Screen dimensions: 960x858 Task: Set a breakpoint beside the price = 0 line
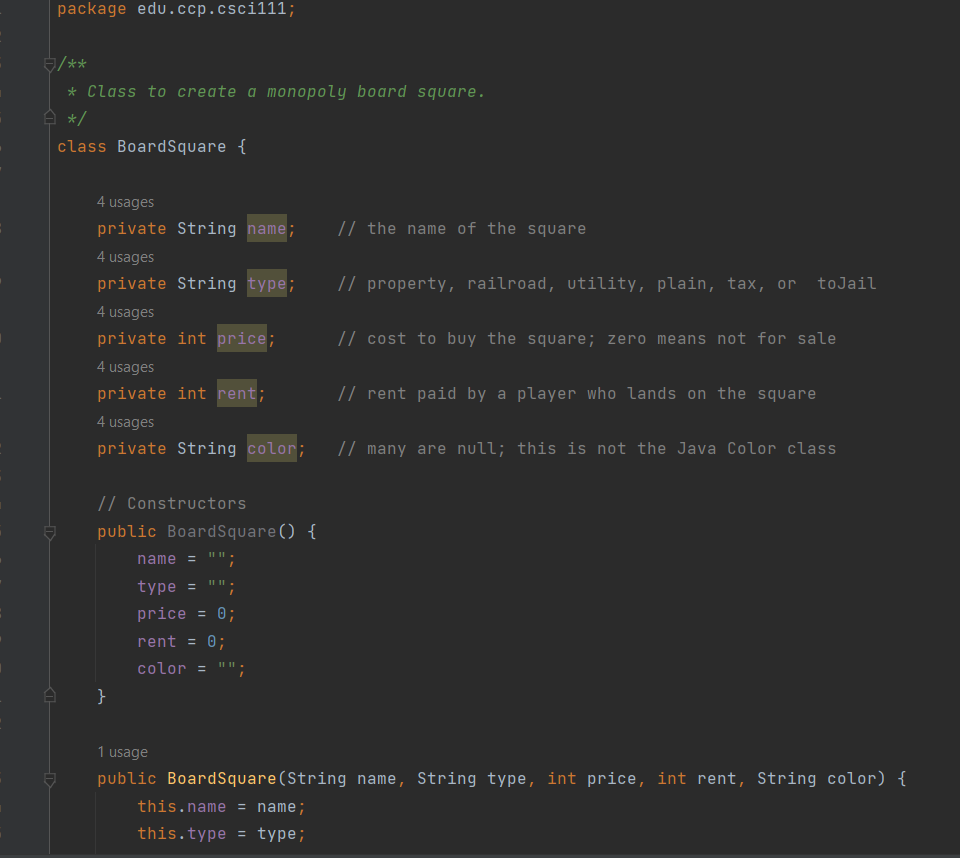pos(24,613)
